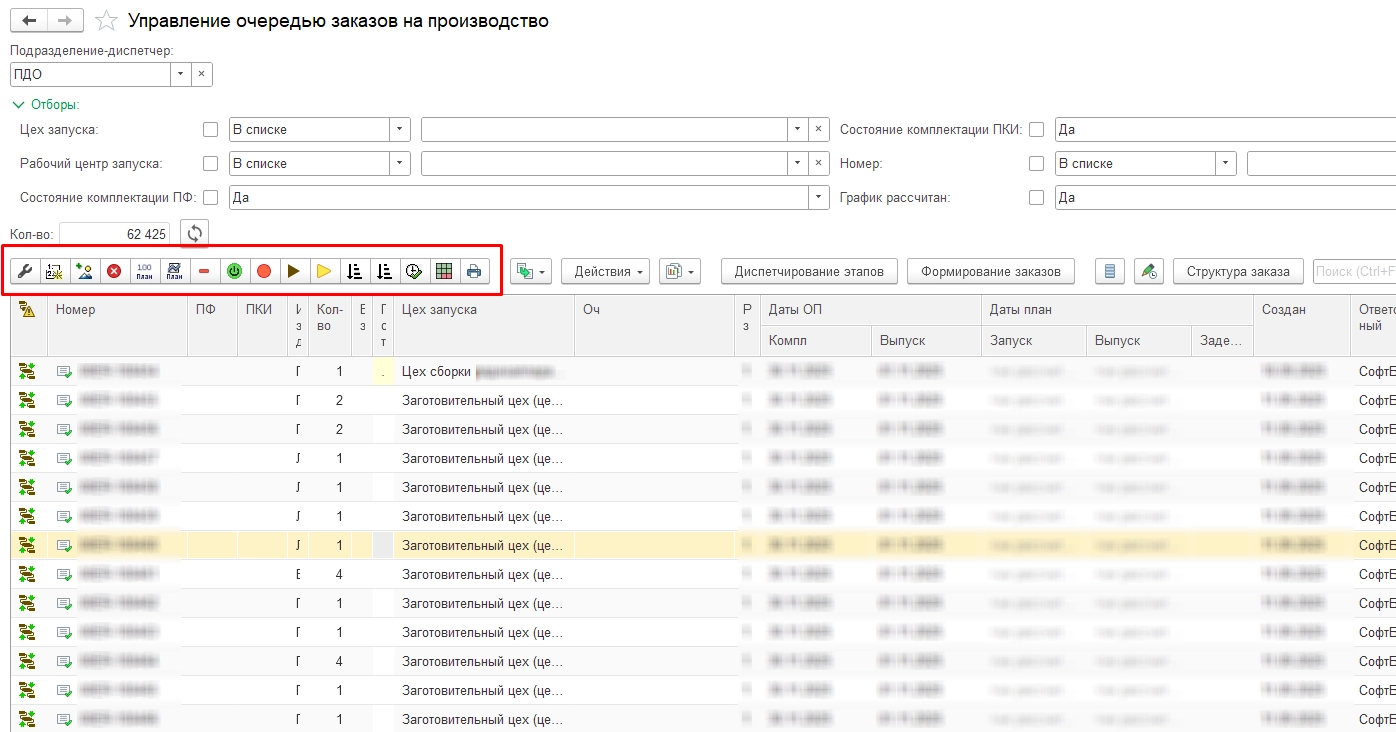The height and width of the screenshot is (732, 1396).
Task: Click the colored grid table icon
Action: coord(444,271)
